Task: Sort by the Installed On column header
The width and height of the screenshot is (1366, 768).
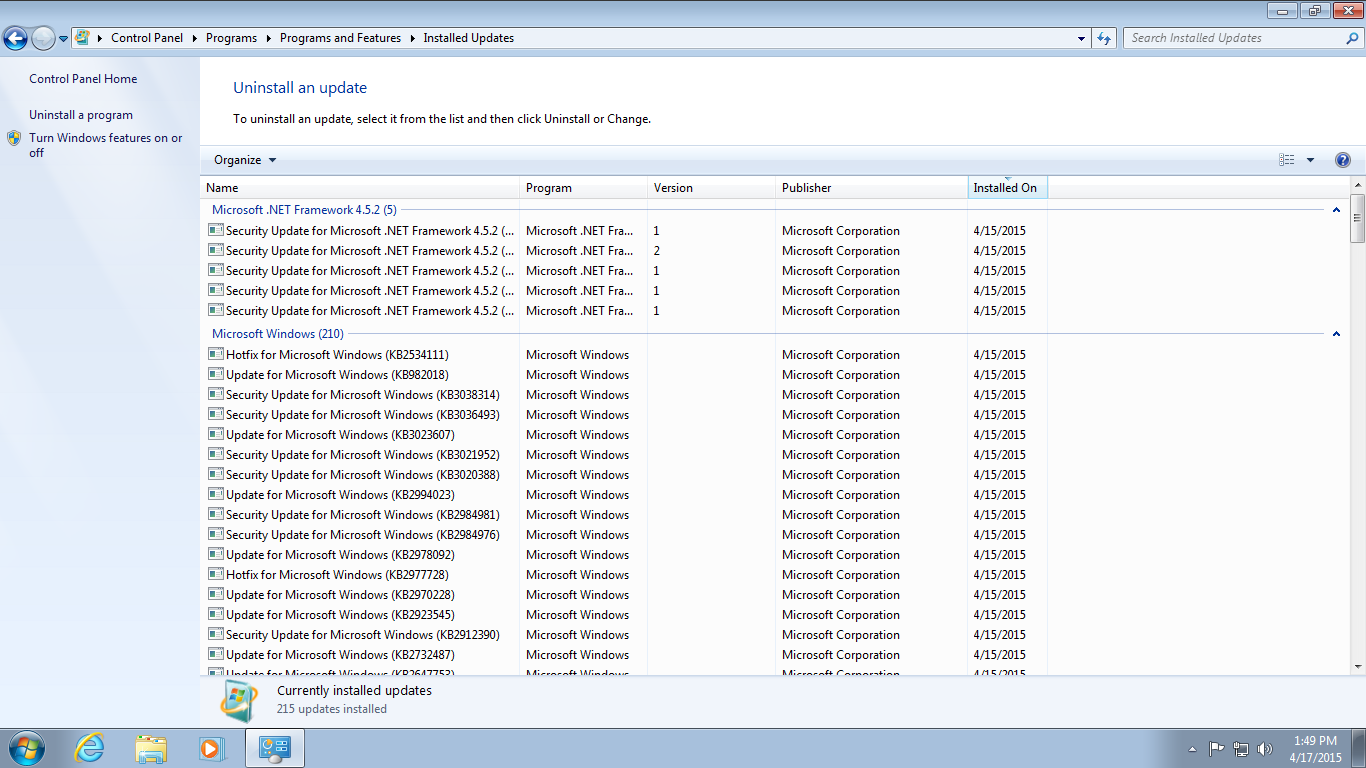Action: point(1008,188)
